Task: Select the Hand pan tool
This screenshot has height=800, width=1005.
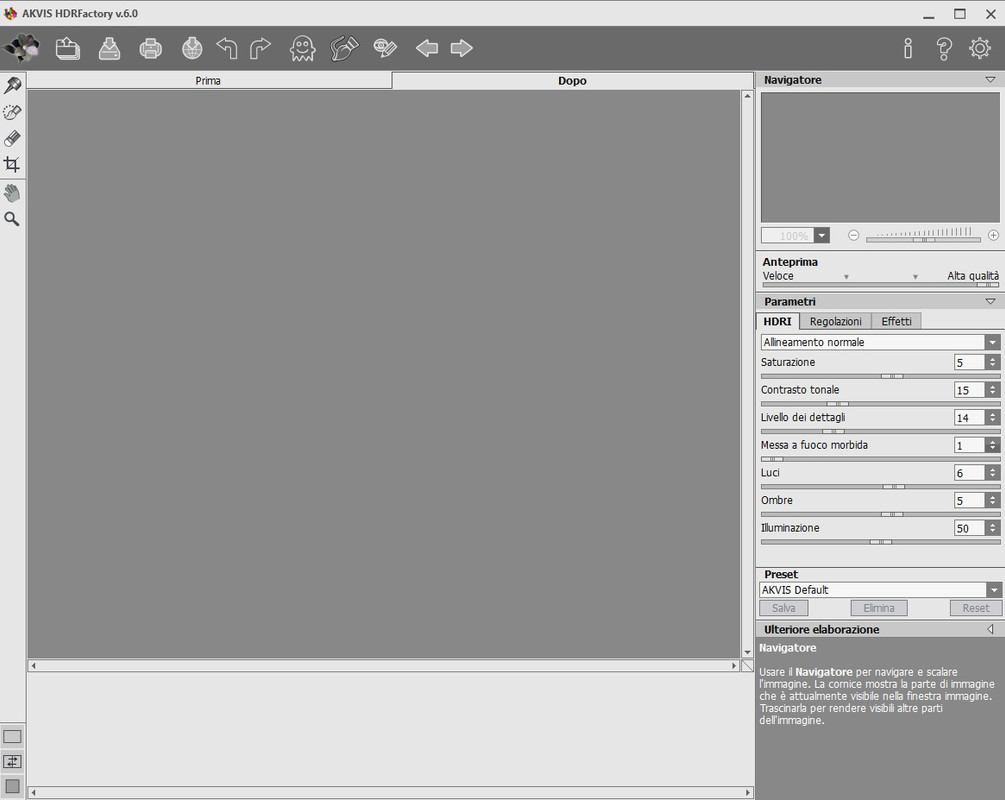Action: tap(12, 192)
